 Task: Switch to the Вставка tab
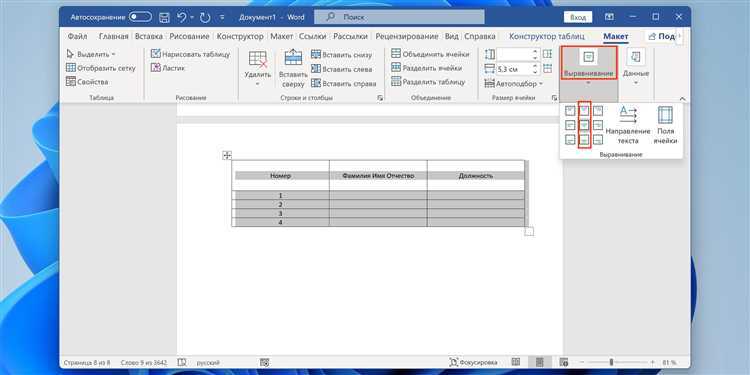(x=148, y=36)
